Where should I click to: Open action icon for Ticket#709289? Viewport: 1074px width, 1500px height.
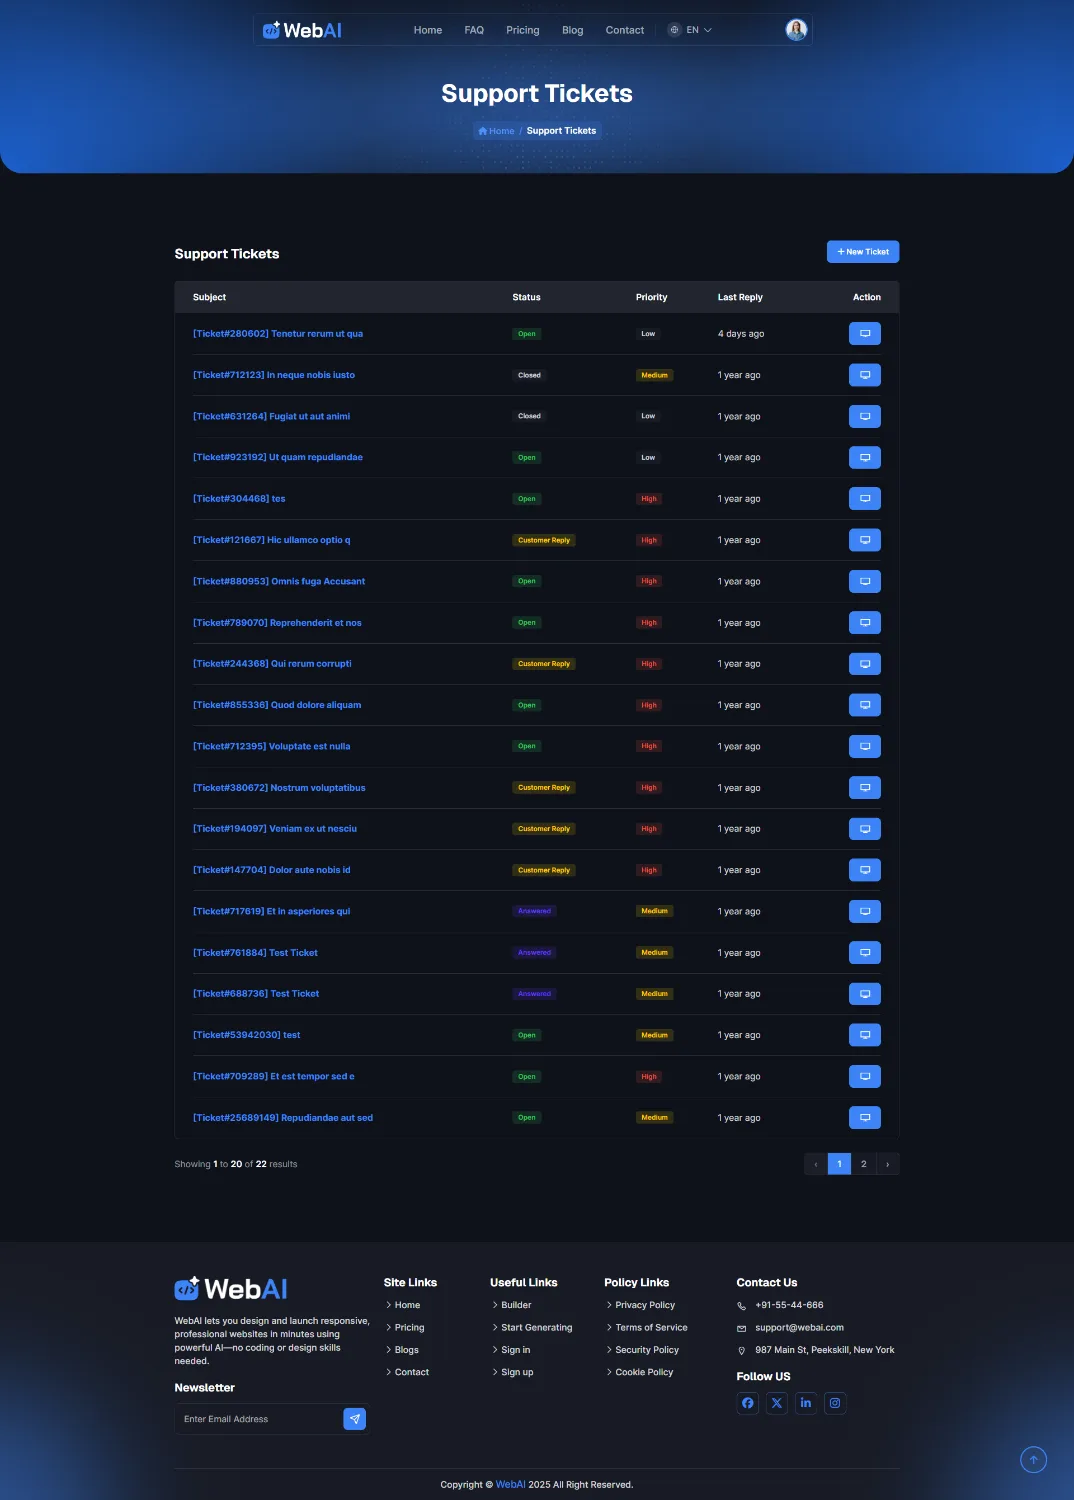[864, 1077]
